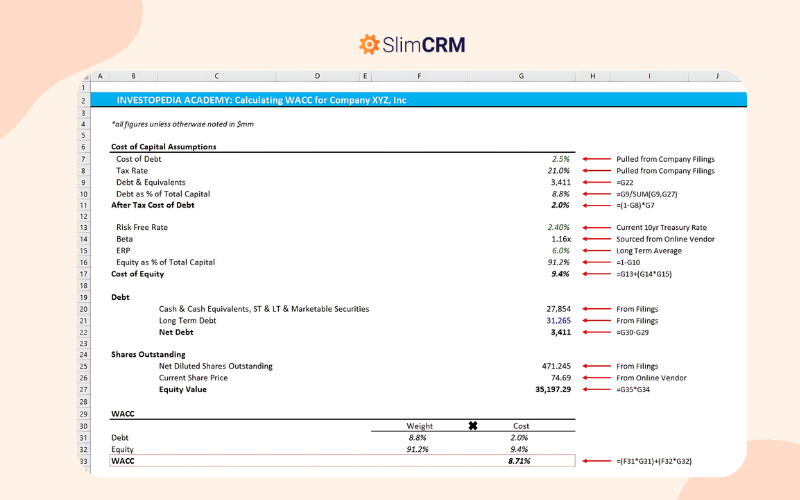The height and width of the screenshot is (500, 800).
Task: Select the 'Debt as % of Total Capital' label
Action: [x=163, y=194]
